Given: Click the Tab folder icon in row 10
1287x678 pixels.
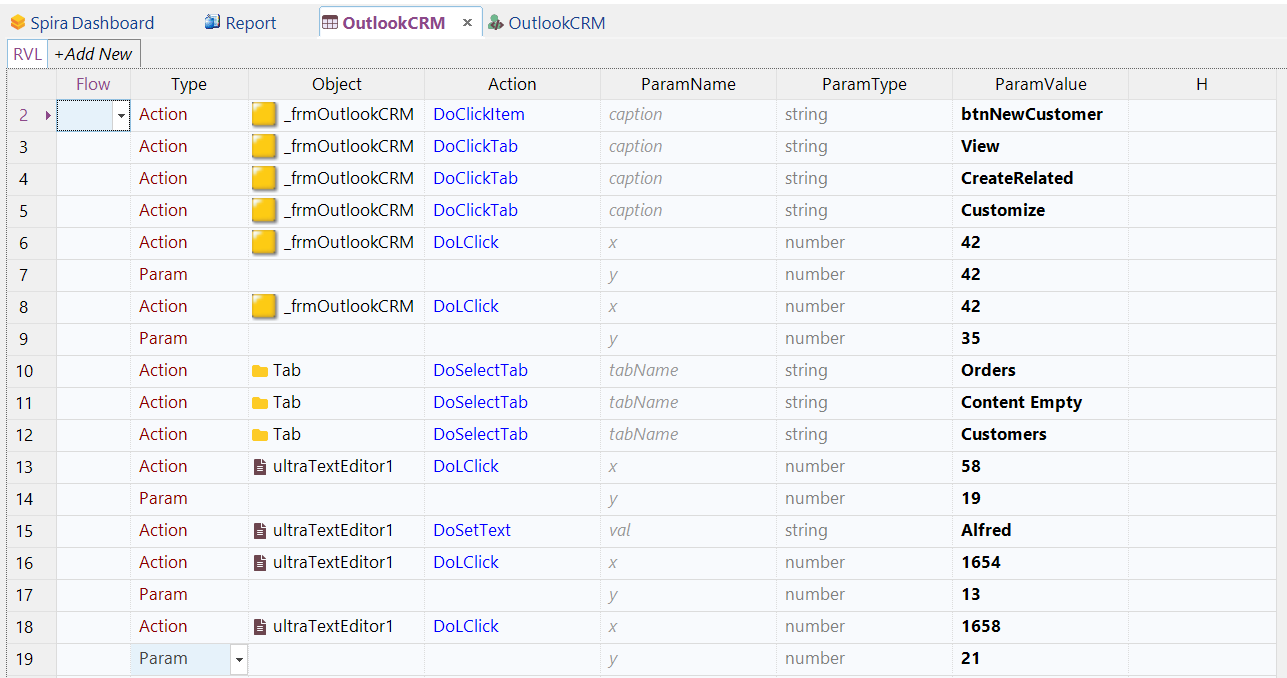Looking at the screenshot, I should tap(260, 371).
